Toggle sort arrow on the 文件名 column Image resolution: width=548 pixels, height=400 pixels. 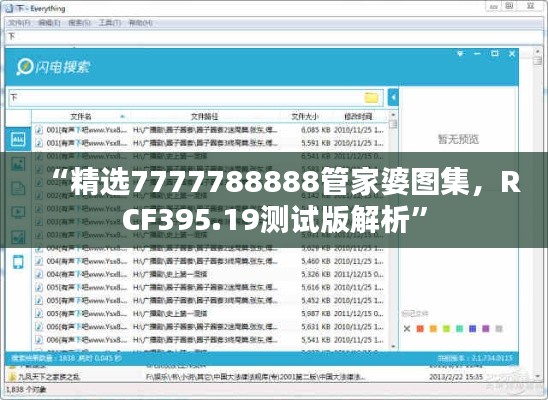point(122,116)
